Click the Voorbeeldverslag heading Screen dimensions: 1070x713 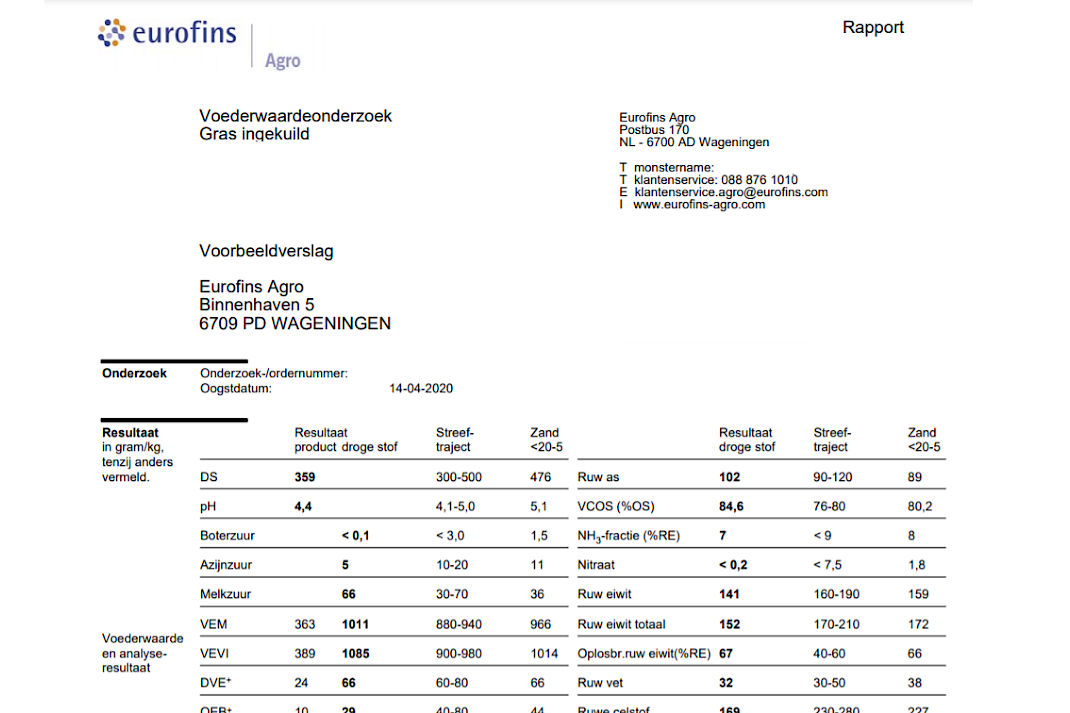pyautogui.click(x=266, y=251)
